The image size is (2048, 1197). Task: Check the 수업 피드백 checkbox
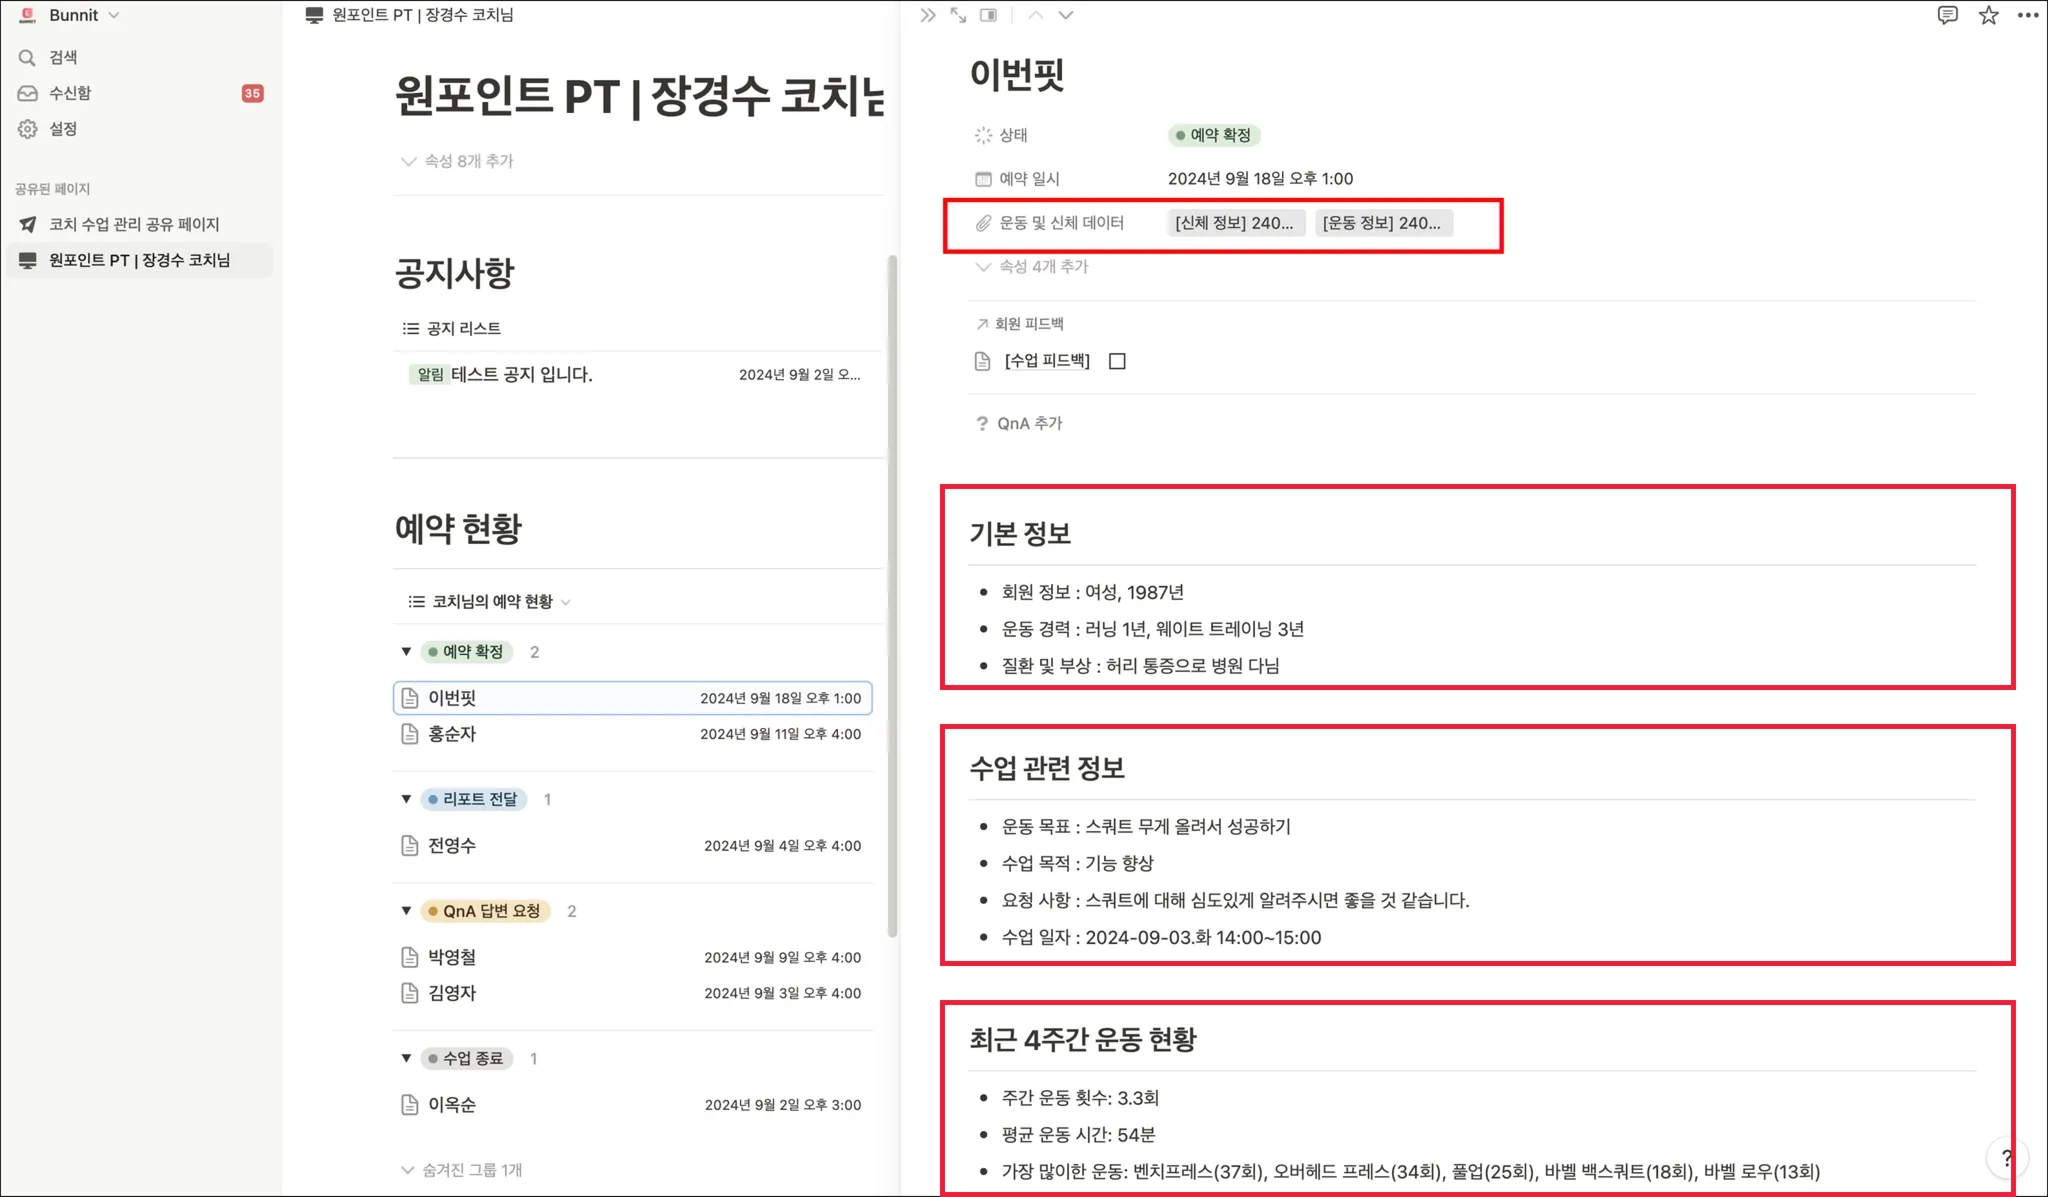coord(1117,361)
